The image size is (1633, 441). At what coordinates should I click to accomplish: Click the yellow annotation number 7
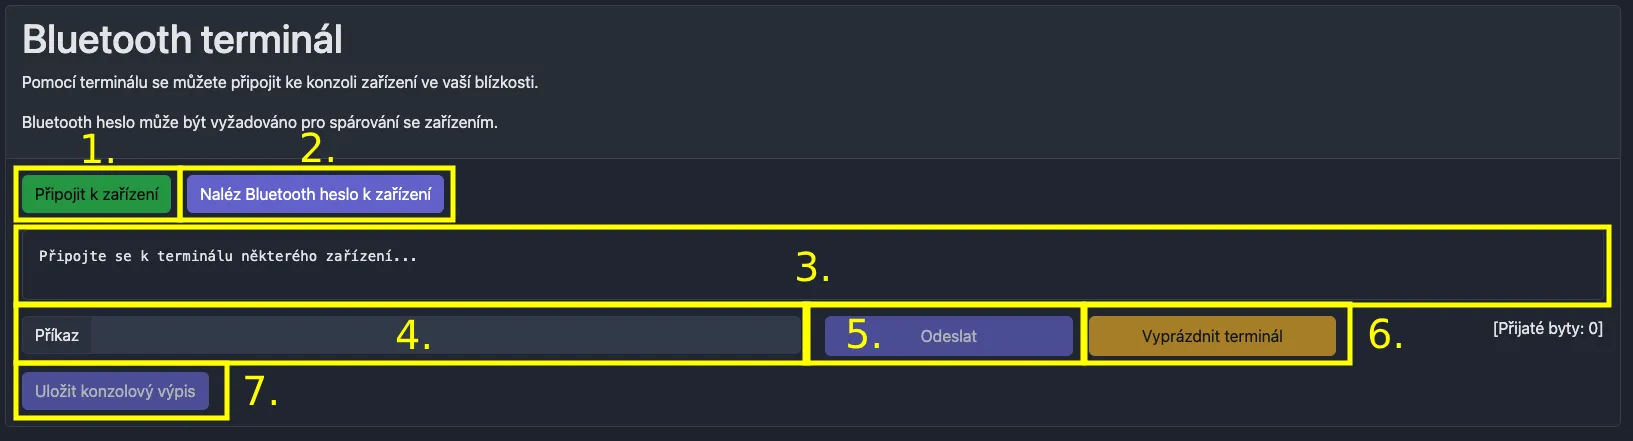260,391
